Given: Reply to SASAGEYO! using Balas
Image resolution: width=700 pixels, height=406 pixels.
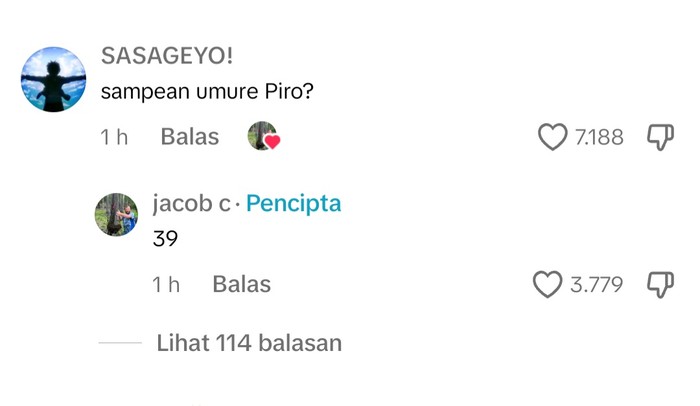Looking at the screenshot, I should coord(189,137).
